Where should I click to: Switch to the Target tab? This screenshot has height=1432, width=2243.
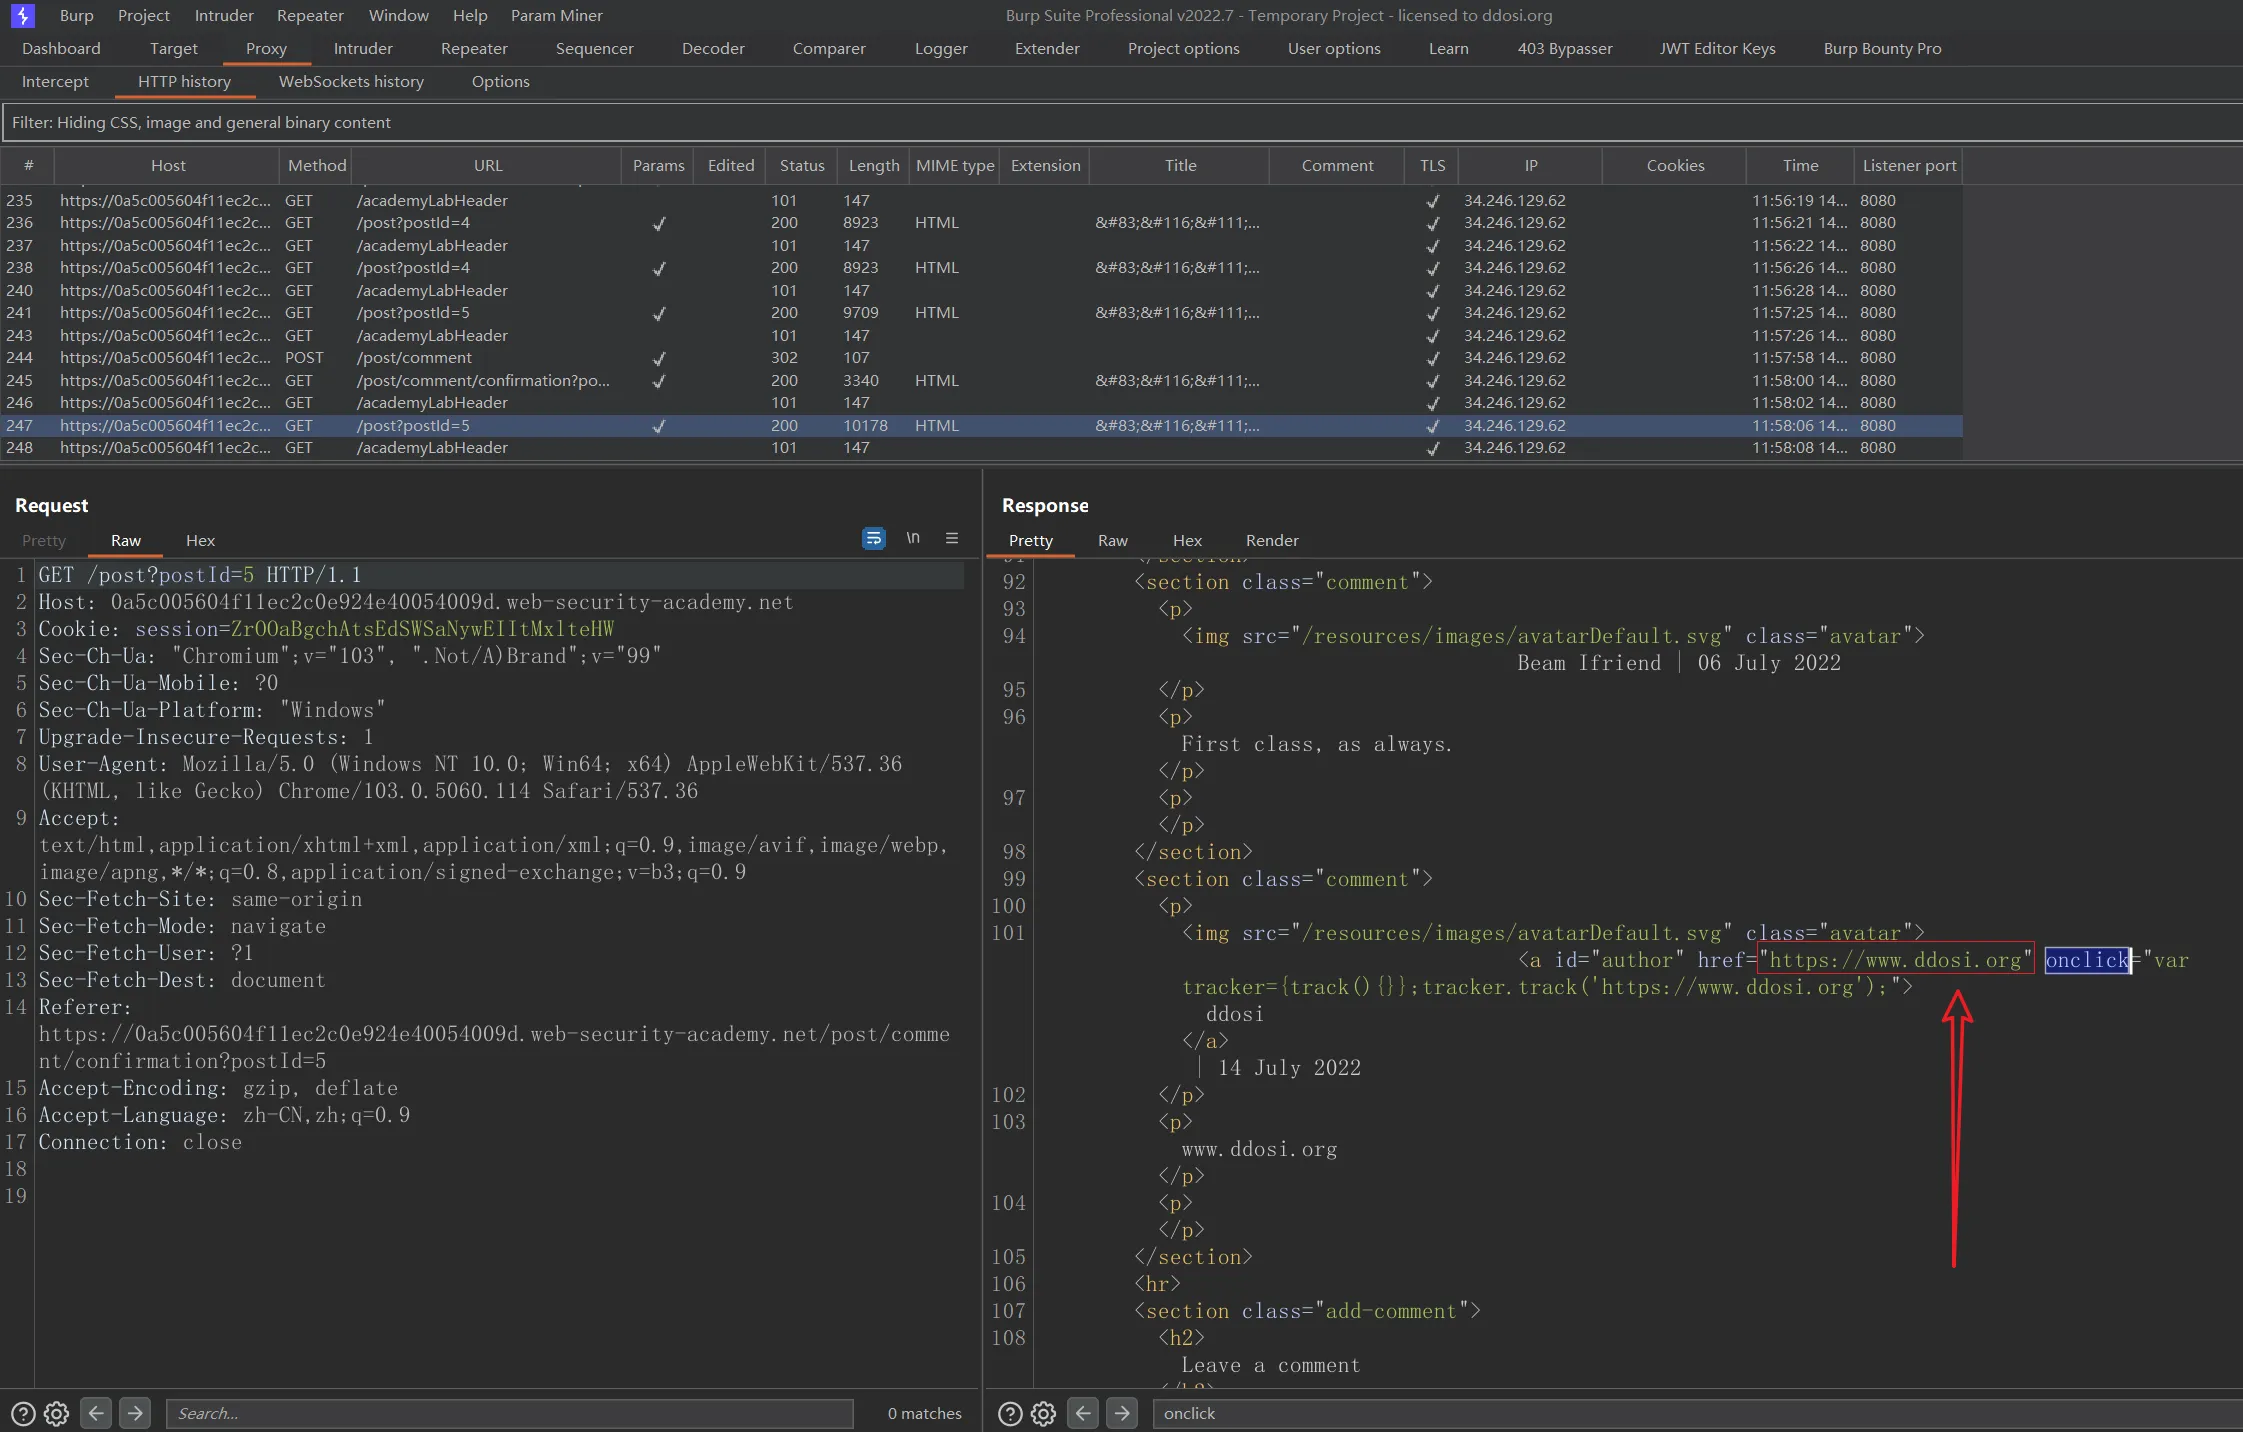(x=174, y=48)
